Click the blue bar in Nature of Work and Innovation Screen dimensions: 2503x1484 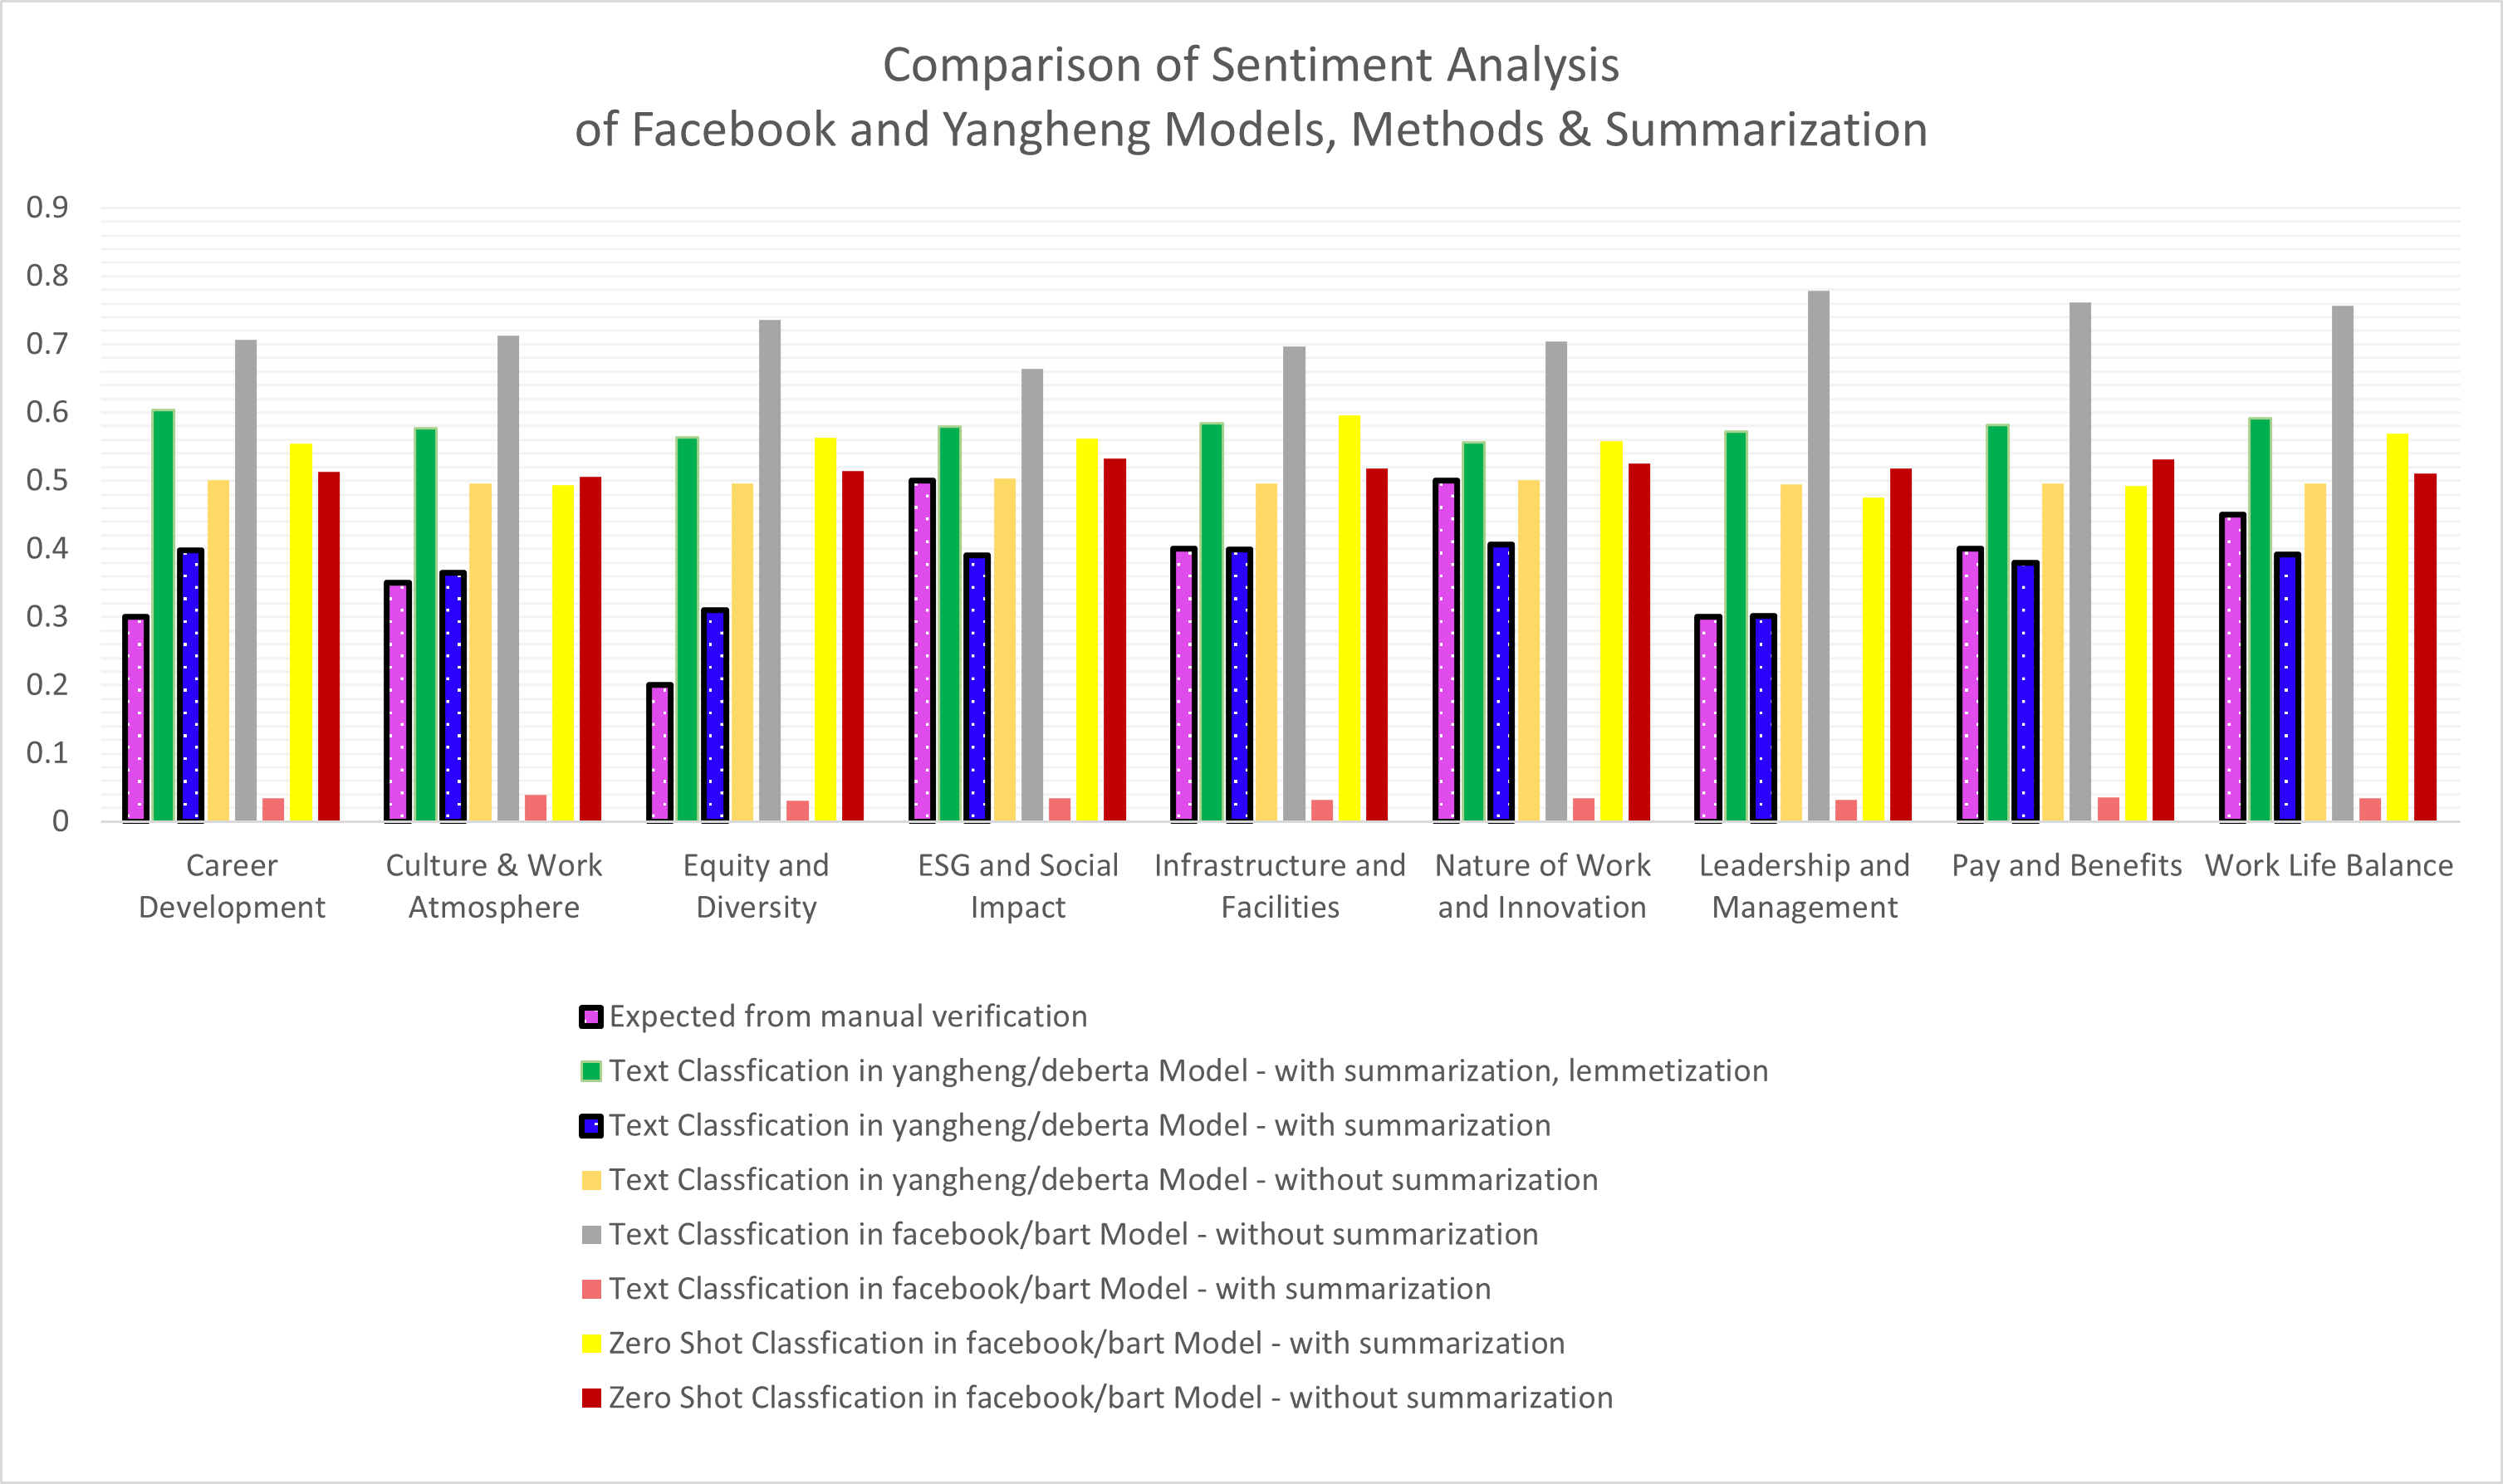click(x=1501, y=682)
